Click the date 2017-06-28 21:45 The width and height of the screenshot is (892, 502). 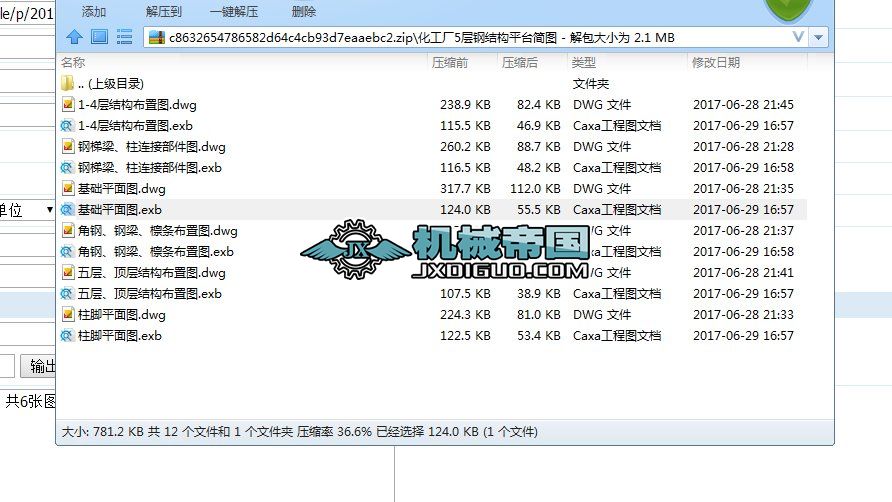click(743, 105)
